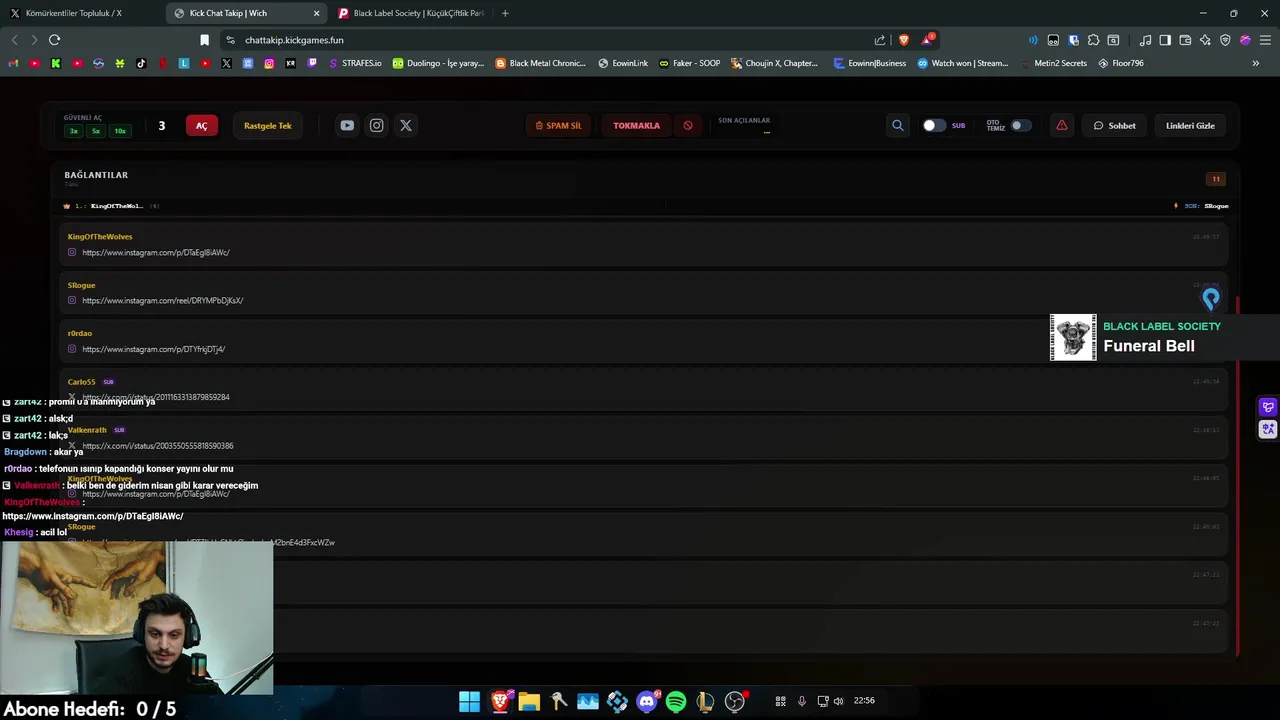This screenshot has width=1280, height=720.
Task: Select the 3x safe-open option
Action: coord(73,131)
